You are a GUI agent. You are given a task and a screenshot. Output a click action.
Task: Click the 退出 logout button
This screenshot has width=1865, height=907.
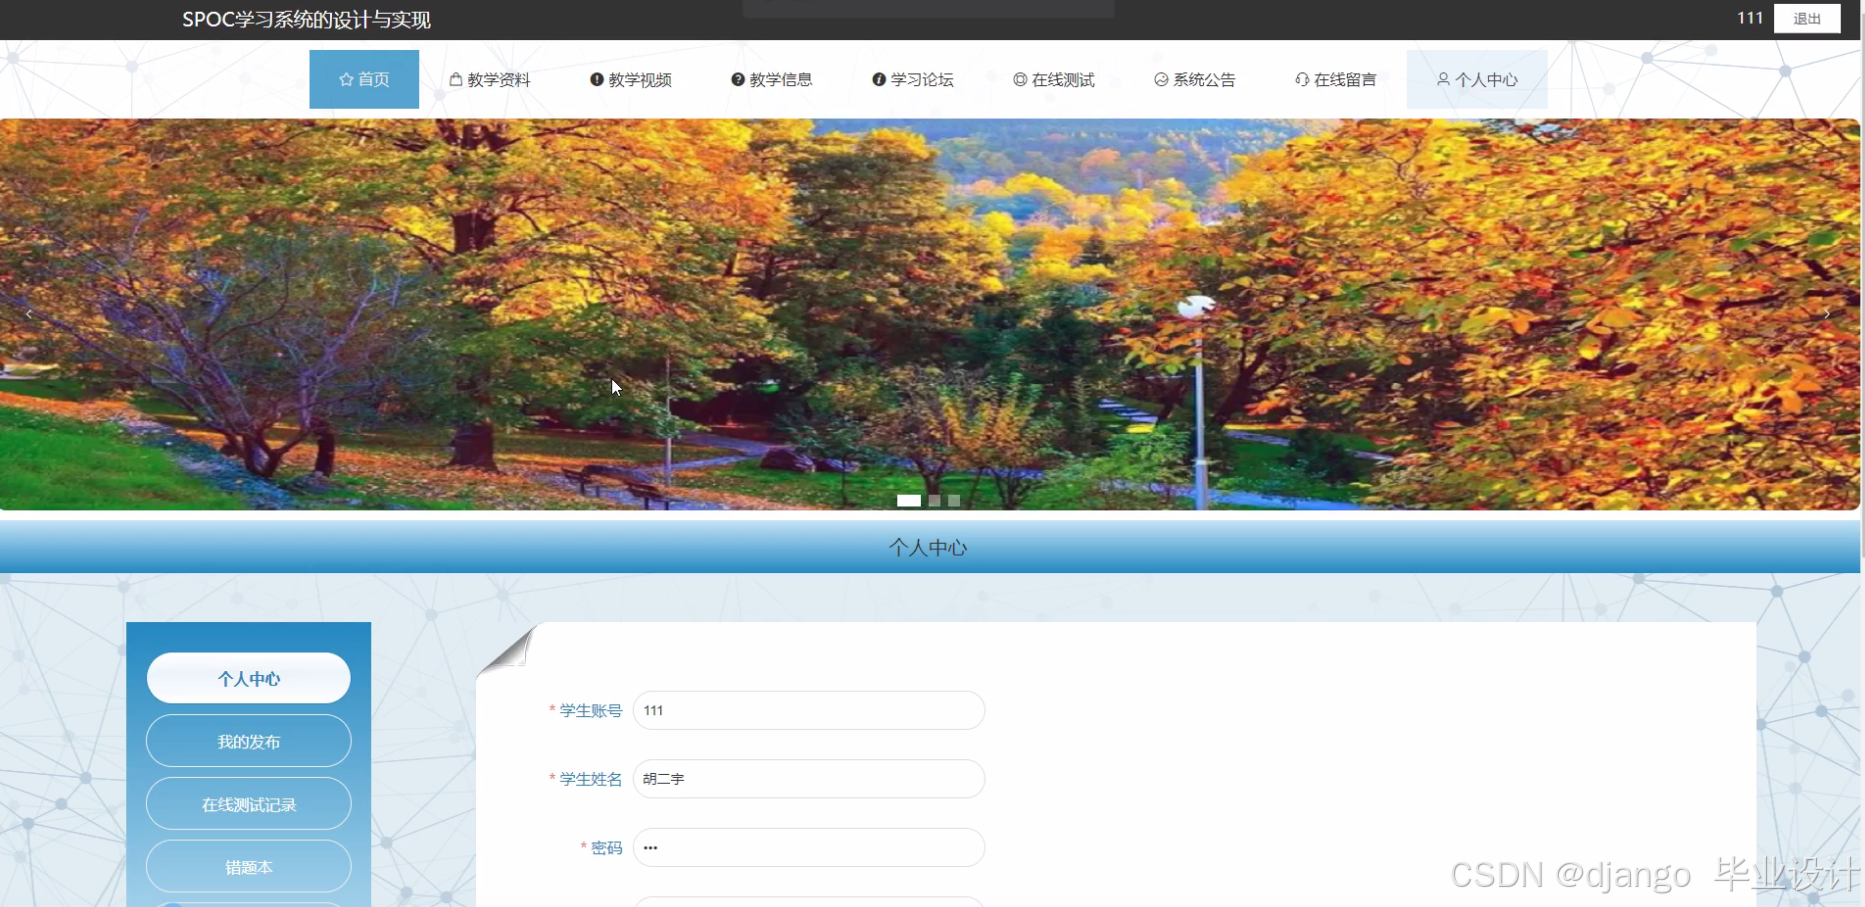pos(1806,18)
